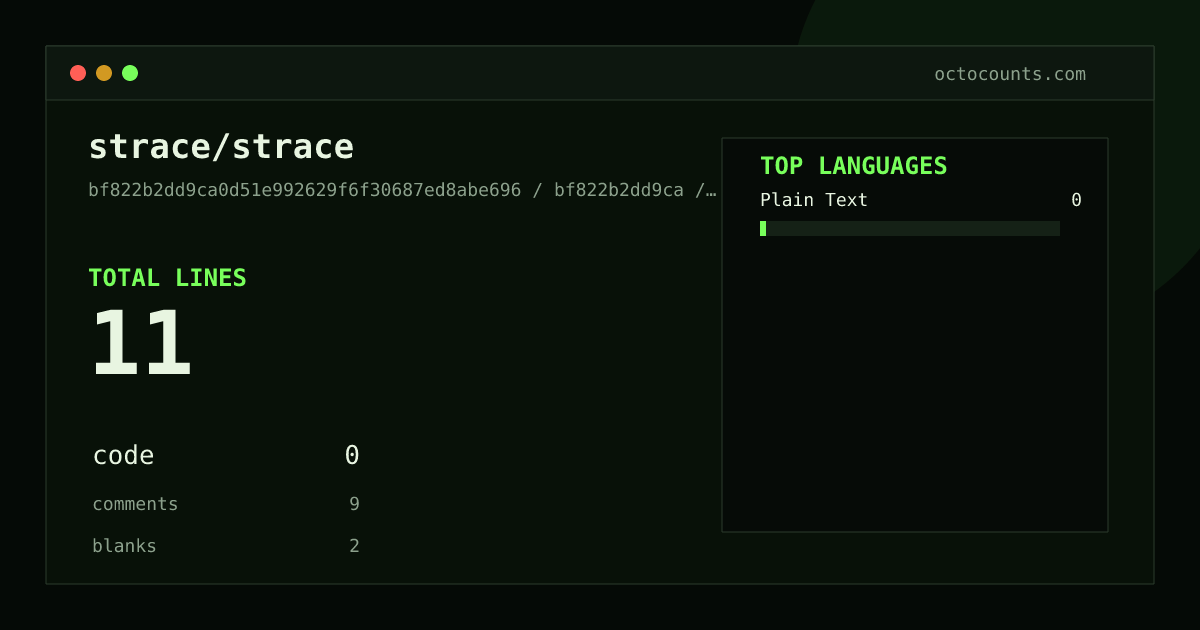The image size is (1200, 630).
Task: Select the Plain Text language entry
Action: pos(814,200)
